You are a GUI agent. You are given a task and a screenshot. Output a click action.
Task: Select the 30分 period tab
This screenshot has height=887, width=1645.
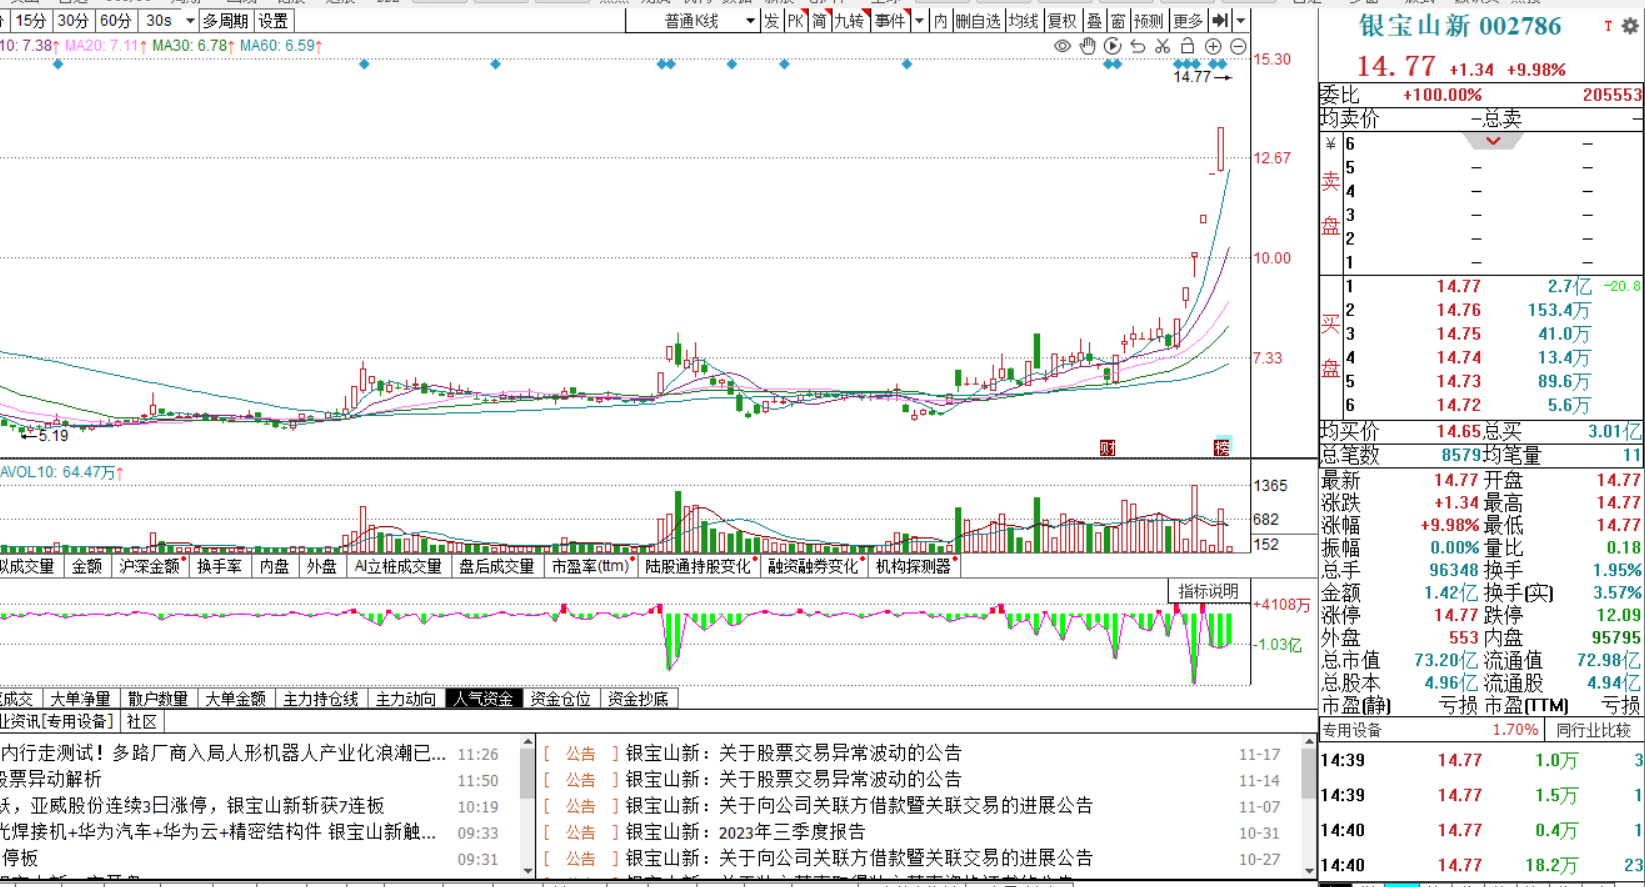tap(72, 20)
